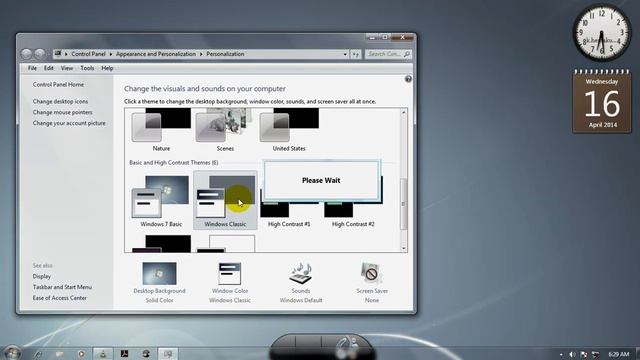
Task: Click Appearance and Personalization breadcrumb
Action: pos(156,54)
